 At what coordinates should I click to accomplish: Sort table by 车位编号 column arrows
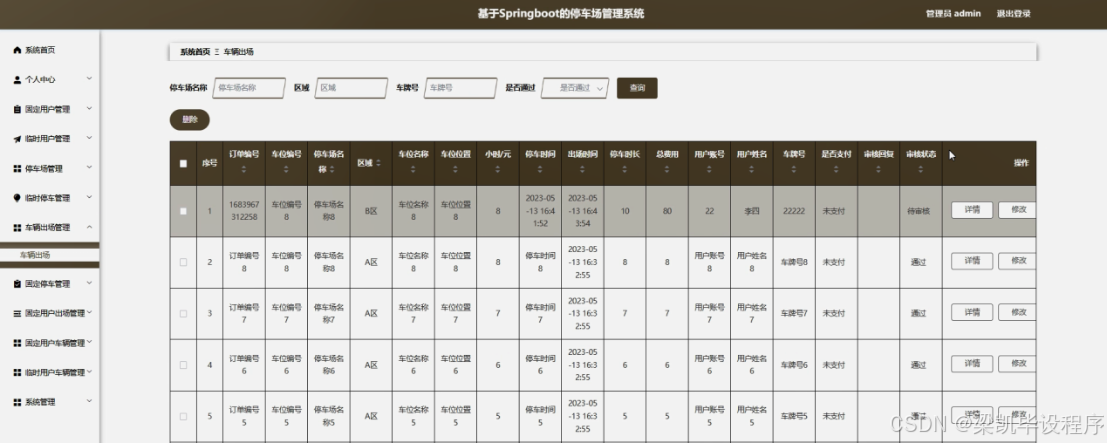coord(286,170)
